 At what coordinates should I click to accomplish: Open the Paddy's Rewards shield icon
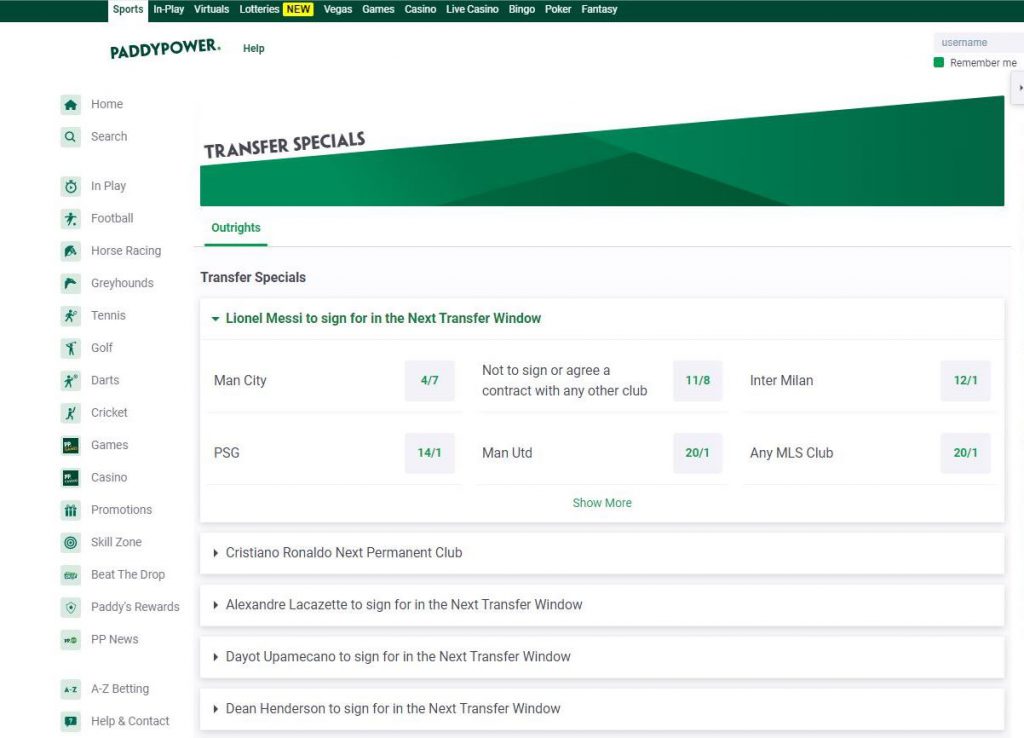pyautogui.click(x=71, y=607)
